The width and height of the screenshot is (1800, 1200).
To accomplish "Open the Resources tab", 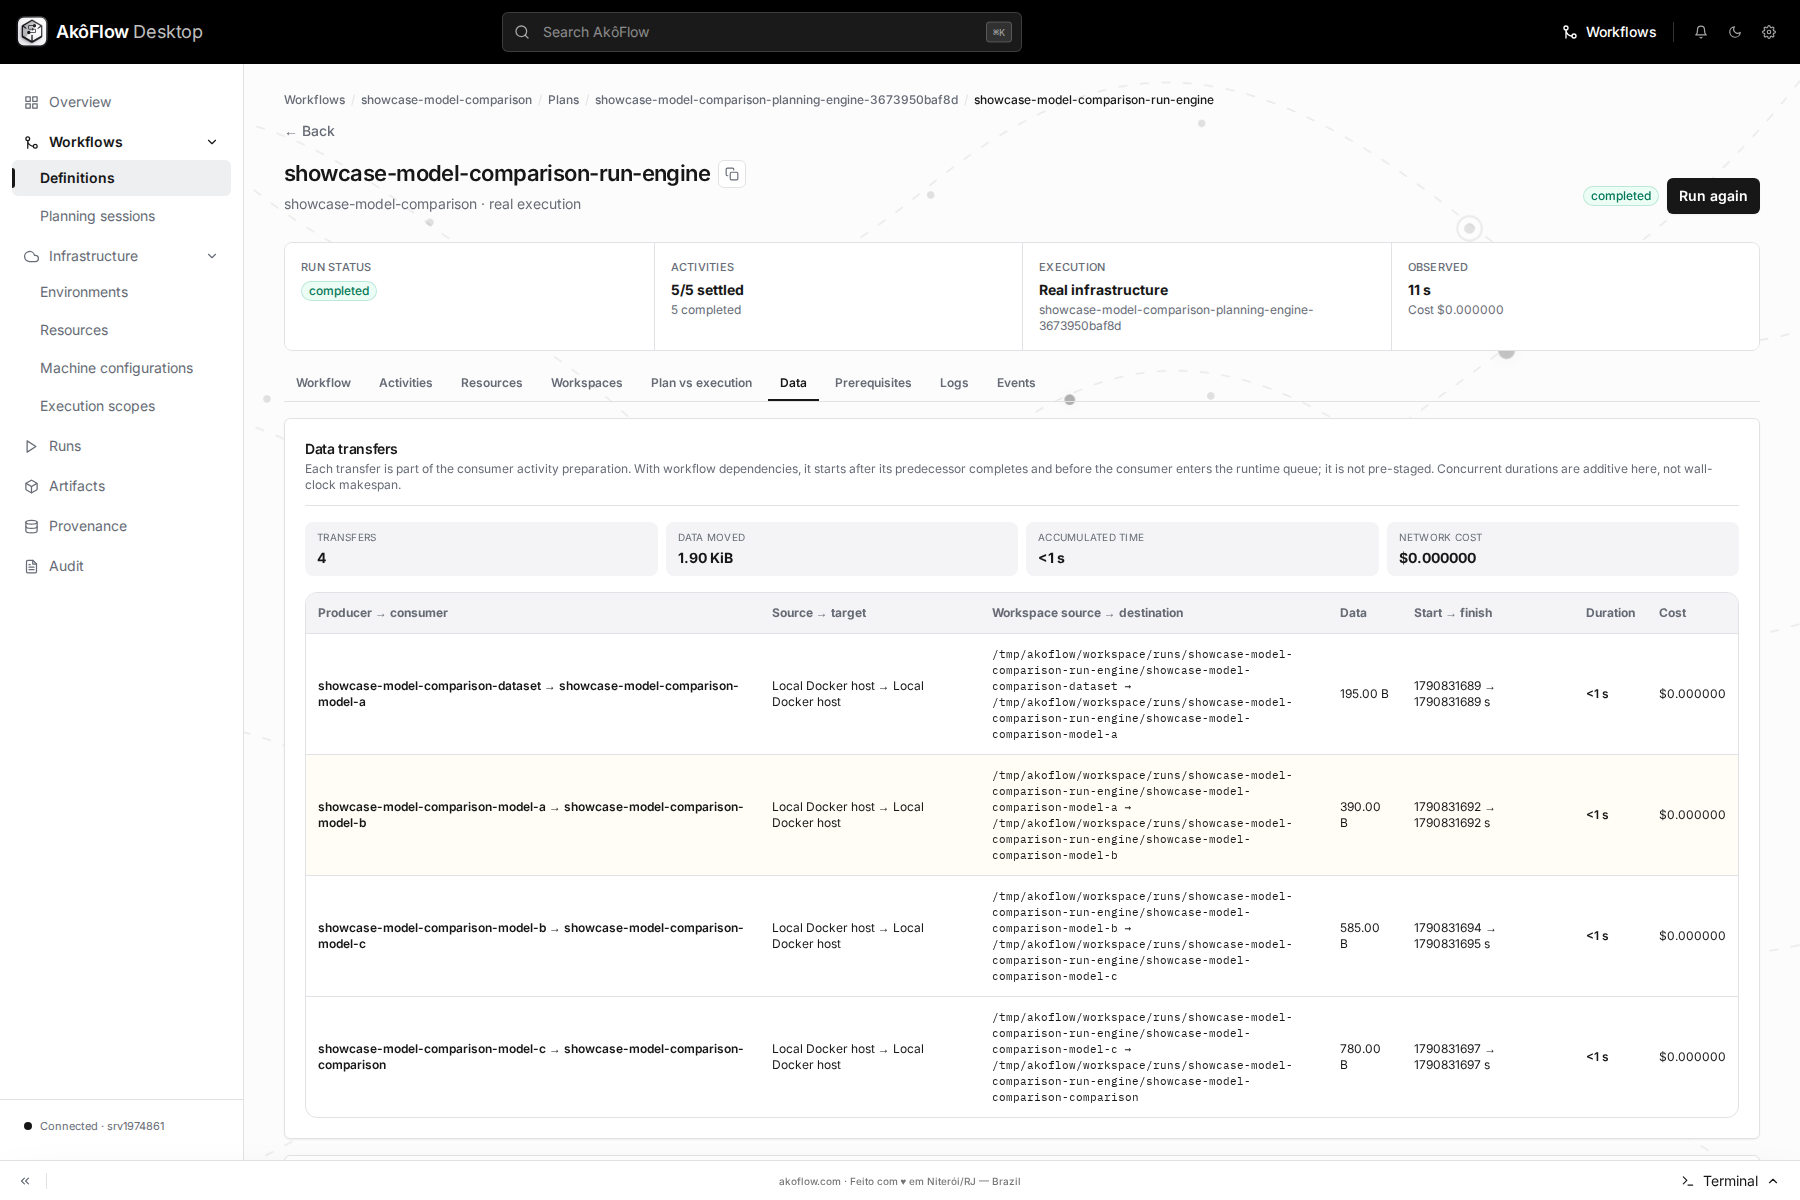I will [491, 383].
